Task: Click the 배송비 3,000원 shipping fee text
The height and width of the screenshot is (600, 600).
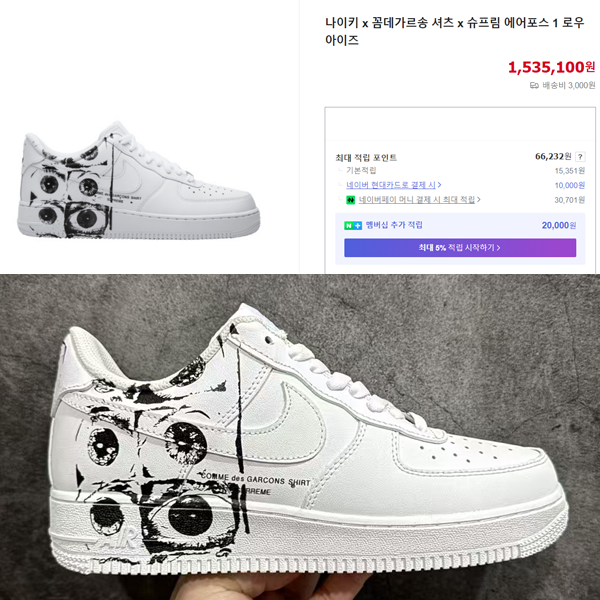Action: point(569,85)
